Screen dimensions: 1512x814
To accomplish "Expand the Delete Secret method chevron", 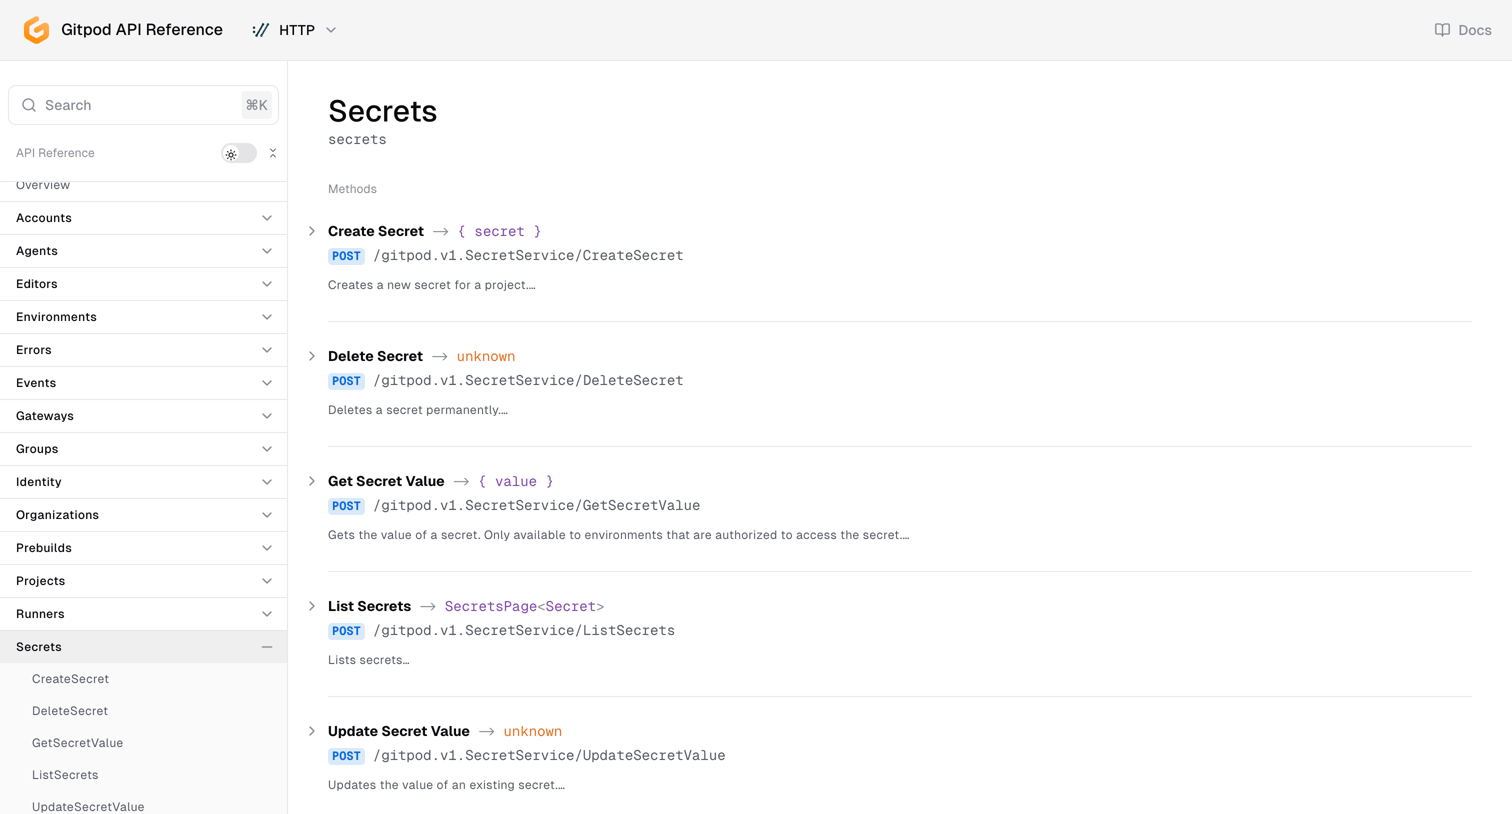I will pyautogui.click(x=312, y=356).
